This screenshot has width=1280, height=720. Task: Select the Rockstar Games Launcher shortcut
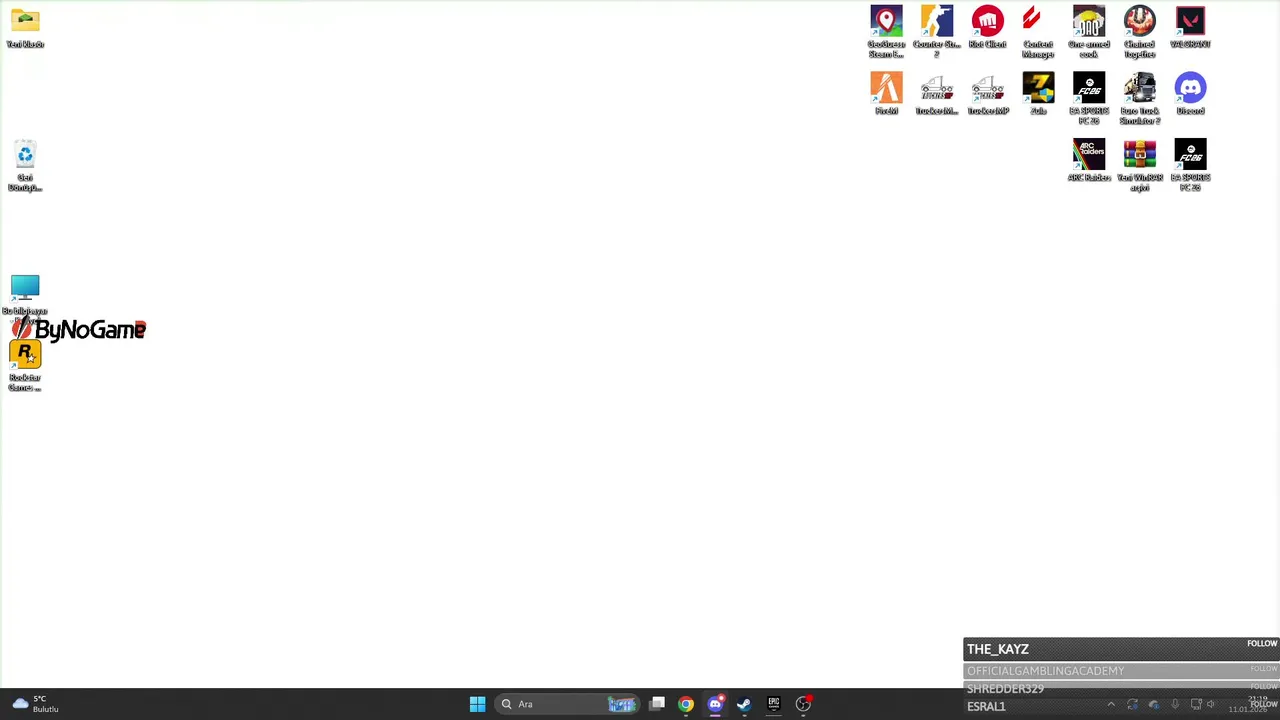click(x=25, y=366)
